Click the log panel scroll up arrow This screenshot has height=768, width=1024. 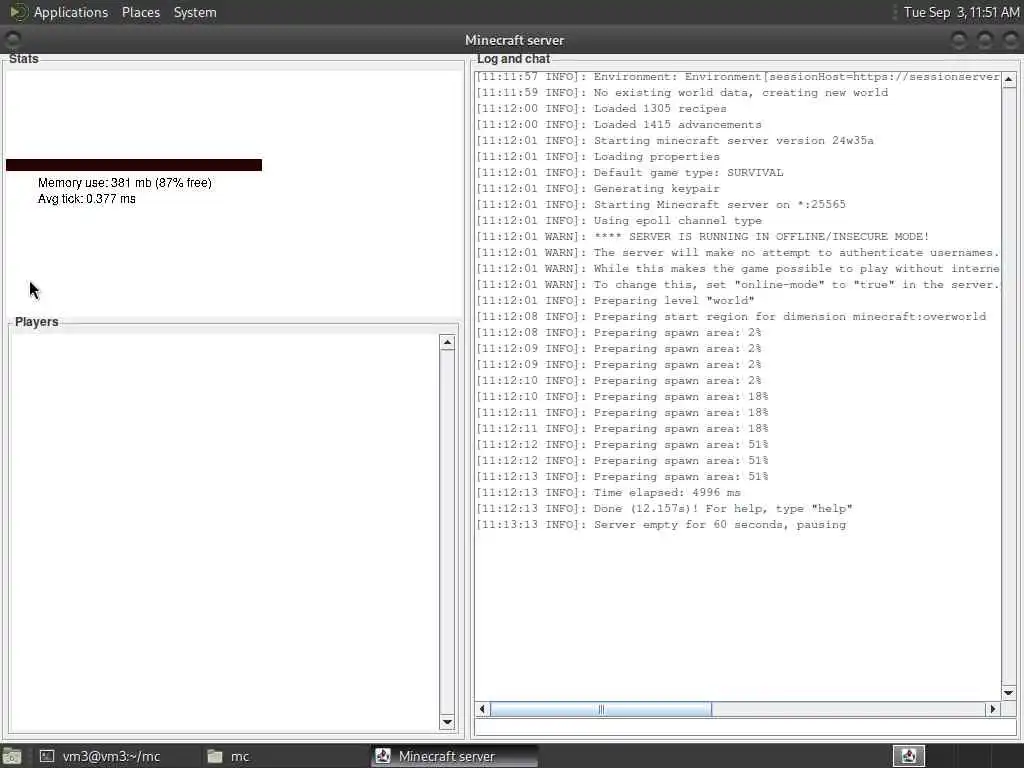(x=1008, y=79)
